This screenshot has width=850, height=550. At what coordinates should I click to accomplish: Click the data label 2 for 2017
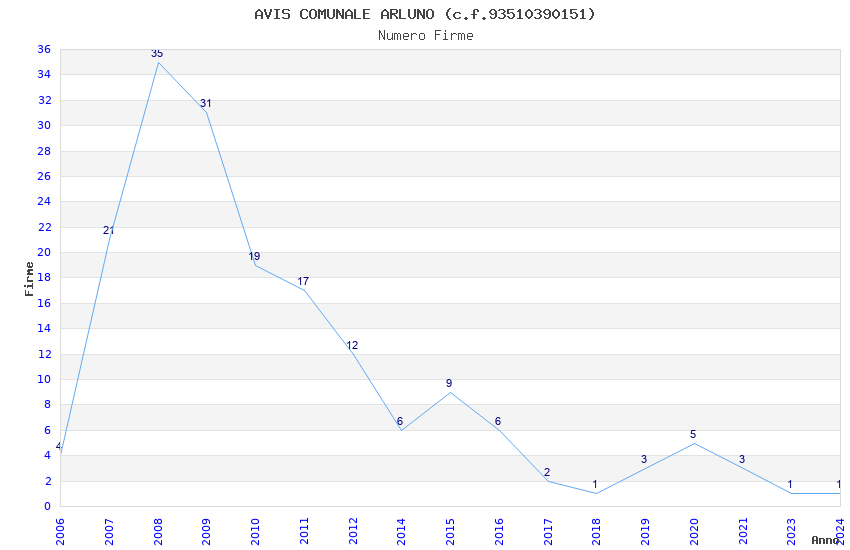(546, 472)
